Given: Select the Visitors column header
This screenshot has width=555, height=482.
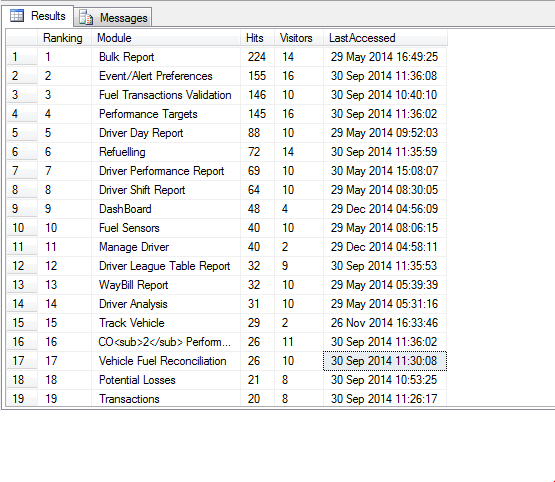Looking at the screenshot, I should [x=299, y=38].
